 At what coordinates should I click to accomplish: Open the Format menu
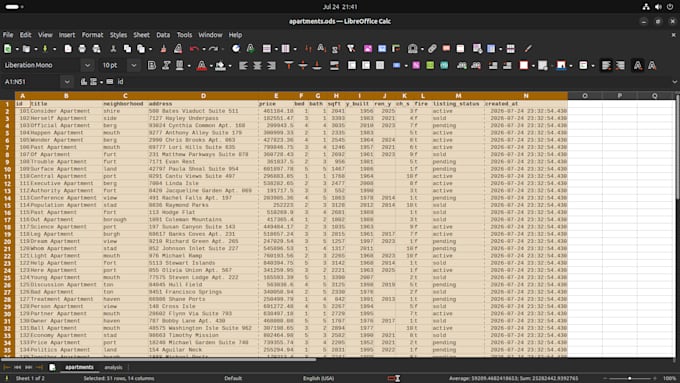[92, 35]
